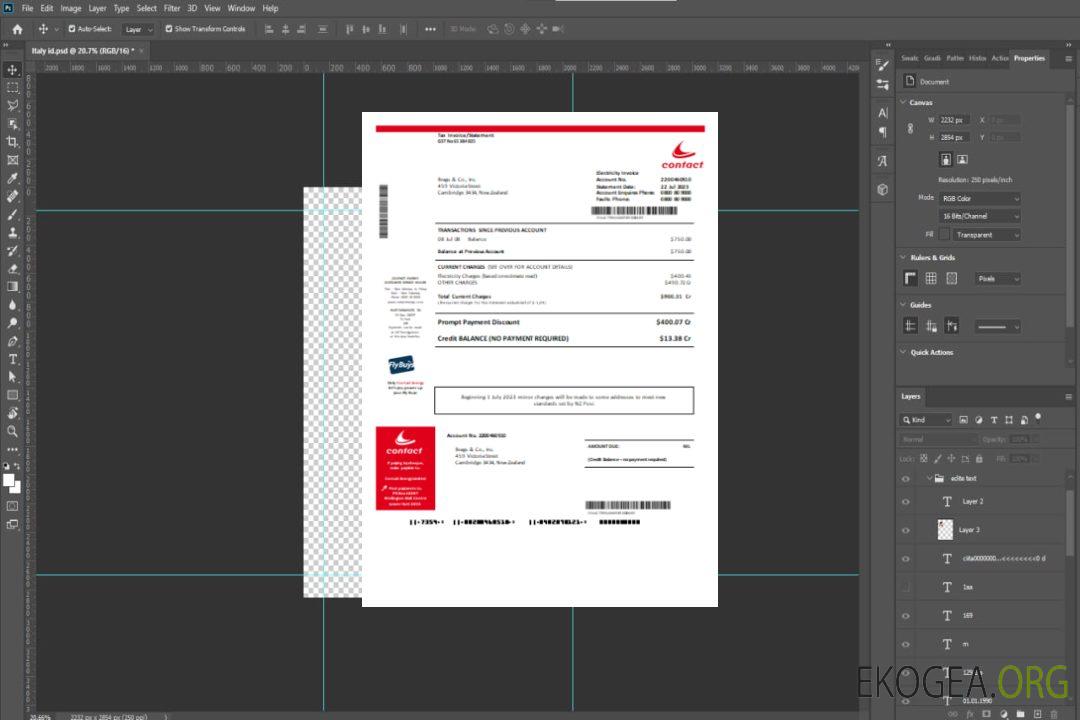Open the Filter menu

(172, 8)
